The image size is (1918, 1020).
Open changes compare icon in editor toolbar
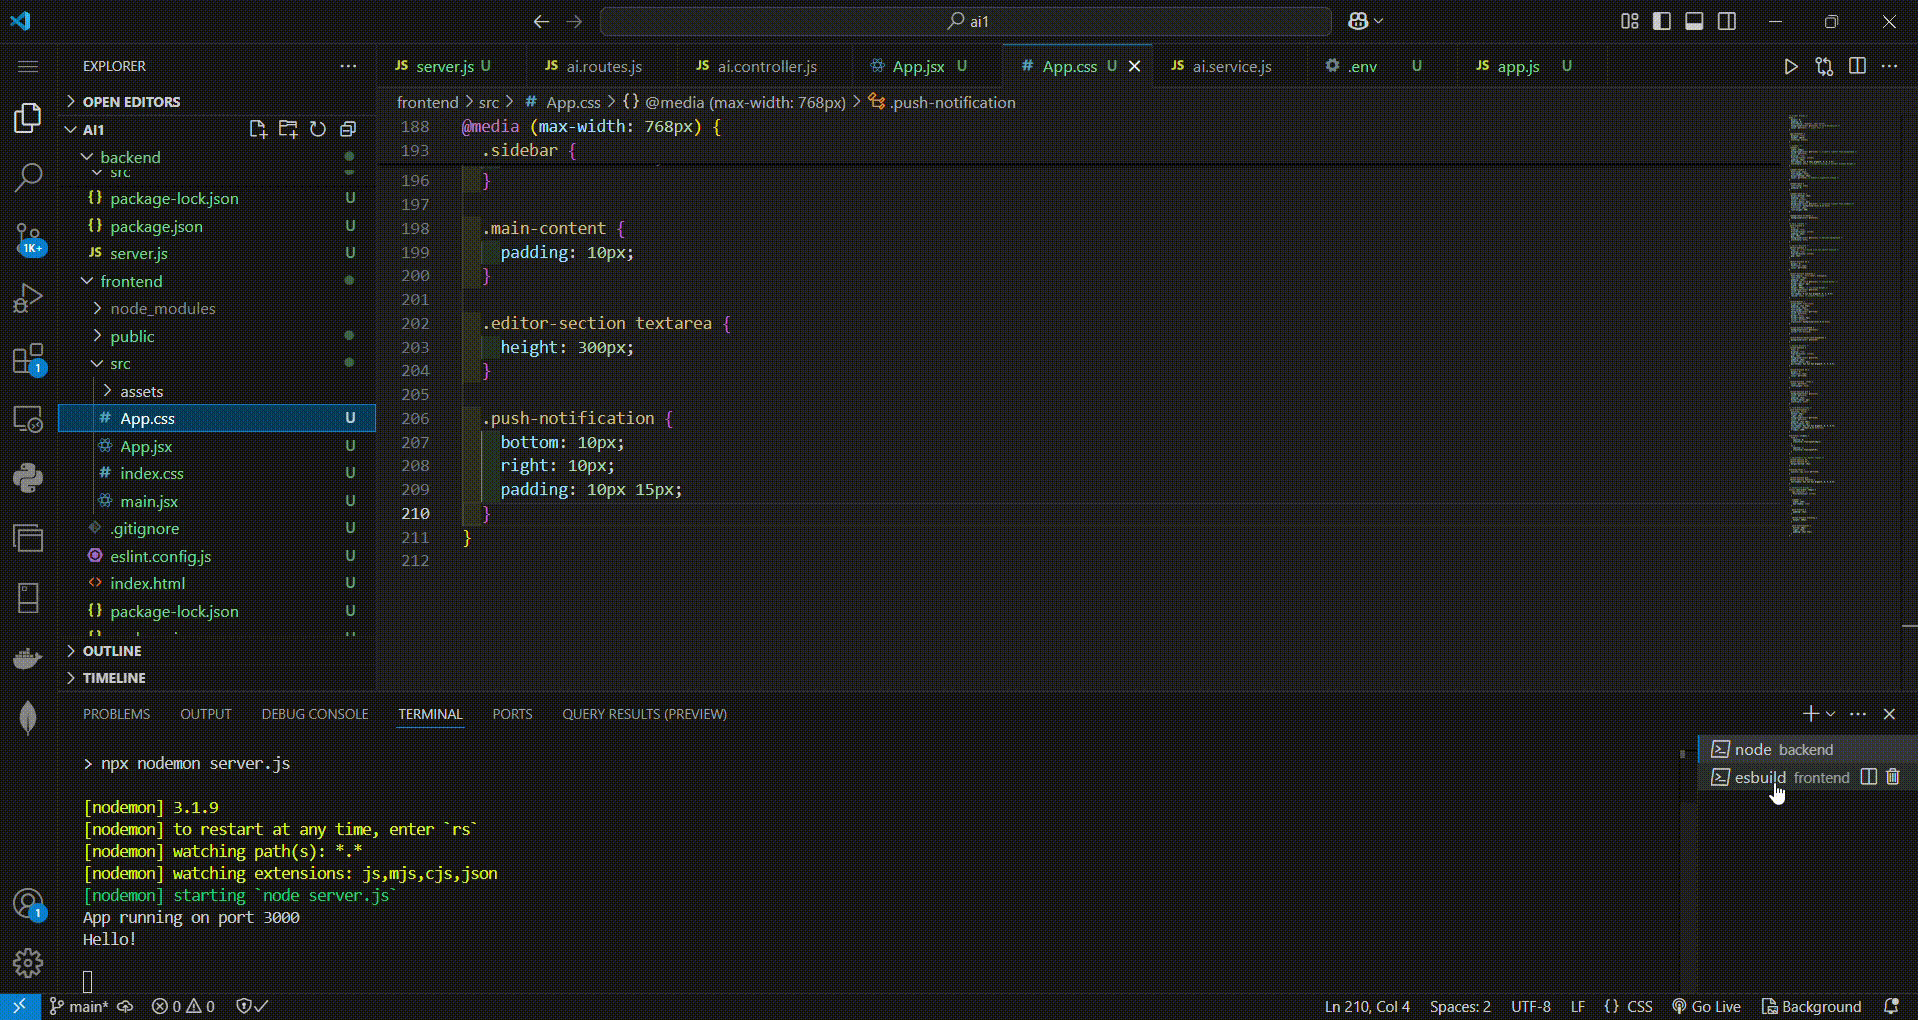click(1824, 66)
